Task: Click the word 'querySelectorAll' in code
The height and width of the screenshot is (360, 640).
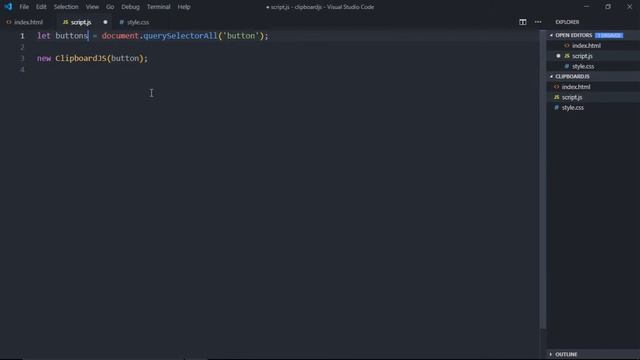Action: pos(180,36)
